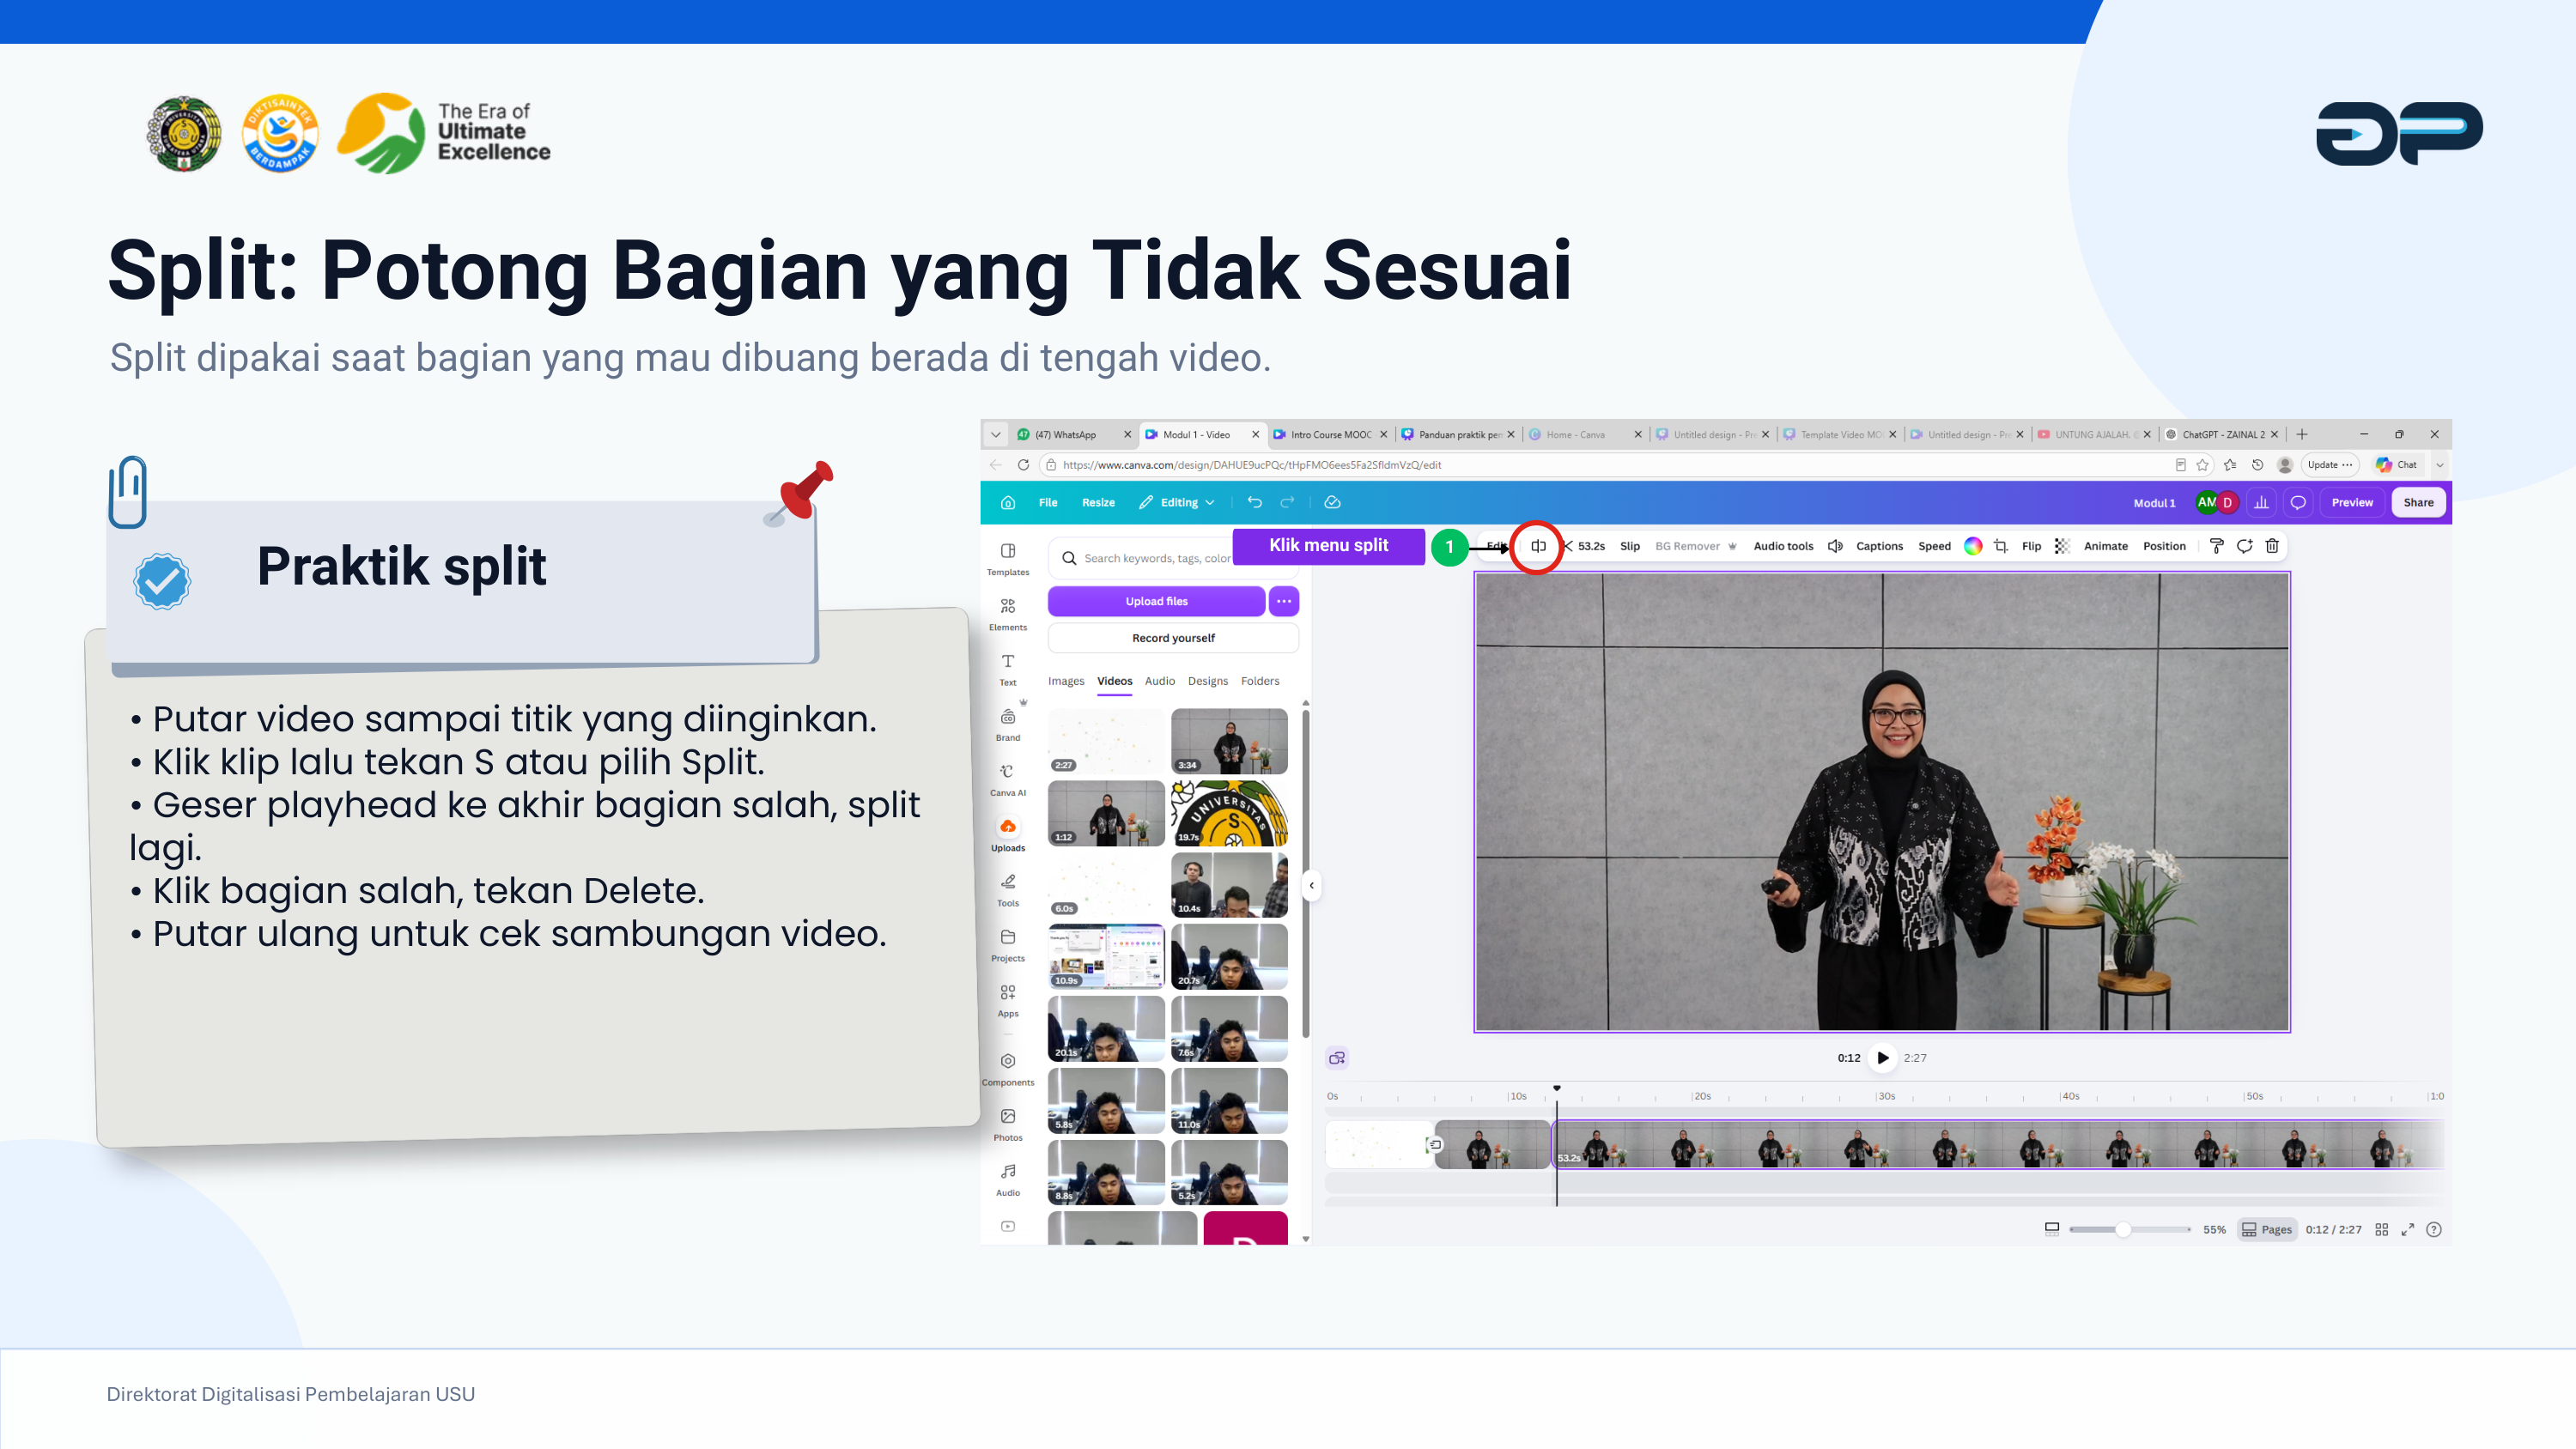
Task: Switch to the Folders tab in Uploads
Action: (x=1260, y=681)
